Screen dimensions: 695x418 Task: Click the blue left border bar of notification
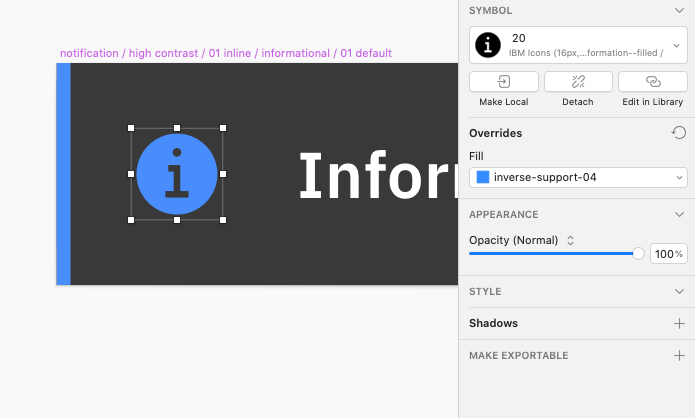(x=63, y=174)
